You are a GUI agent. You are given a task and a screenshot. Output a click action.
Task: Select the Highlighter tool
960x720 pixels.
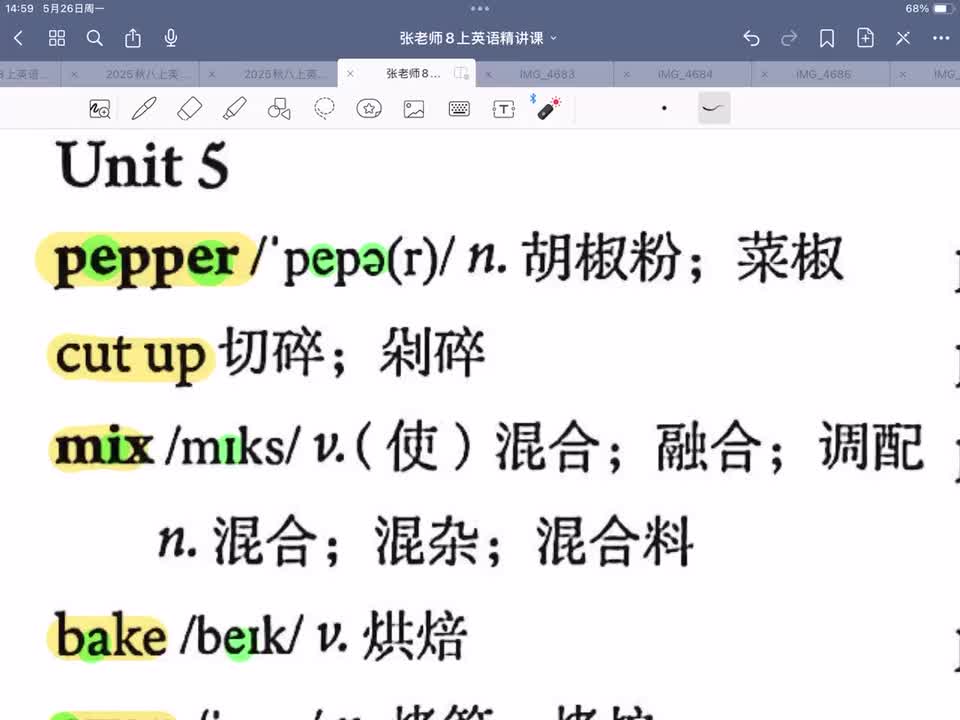[234, 109]
